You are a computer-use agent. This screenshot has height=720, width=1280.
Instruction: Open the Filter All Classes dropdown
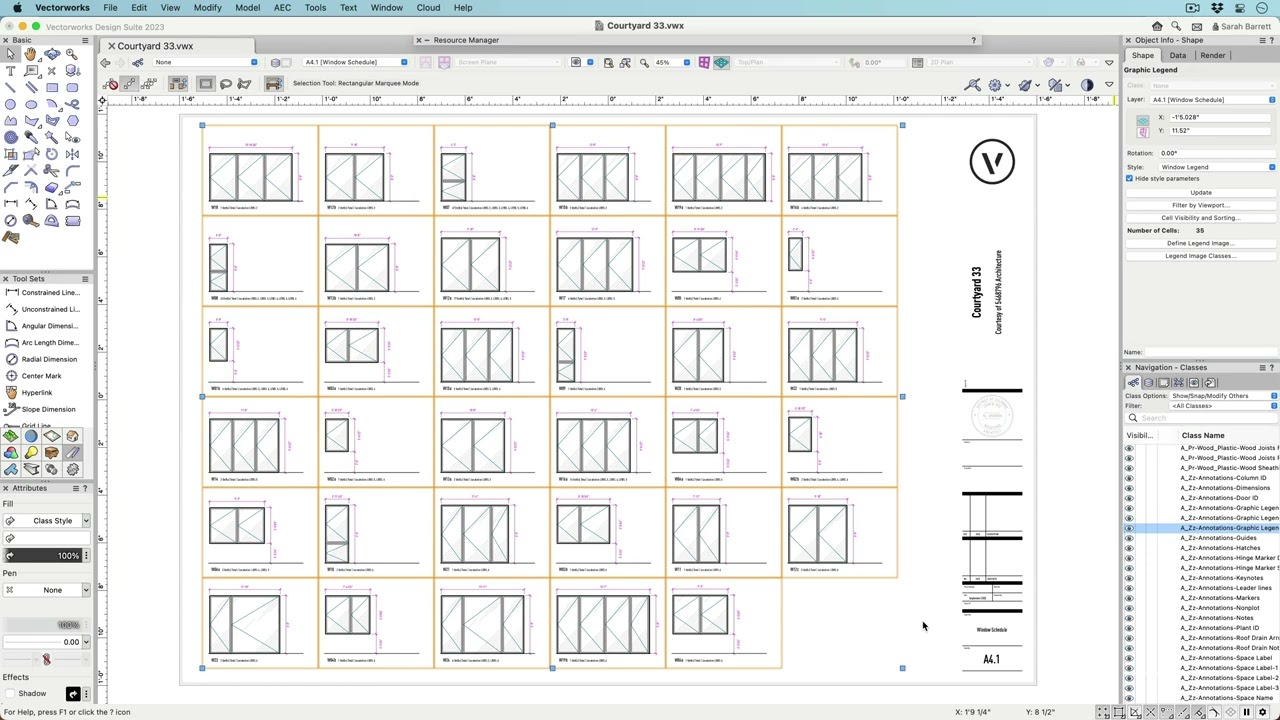tap(1225, 406)
